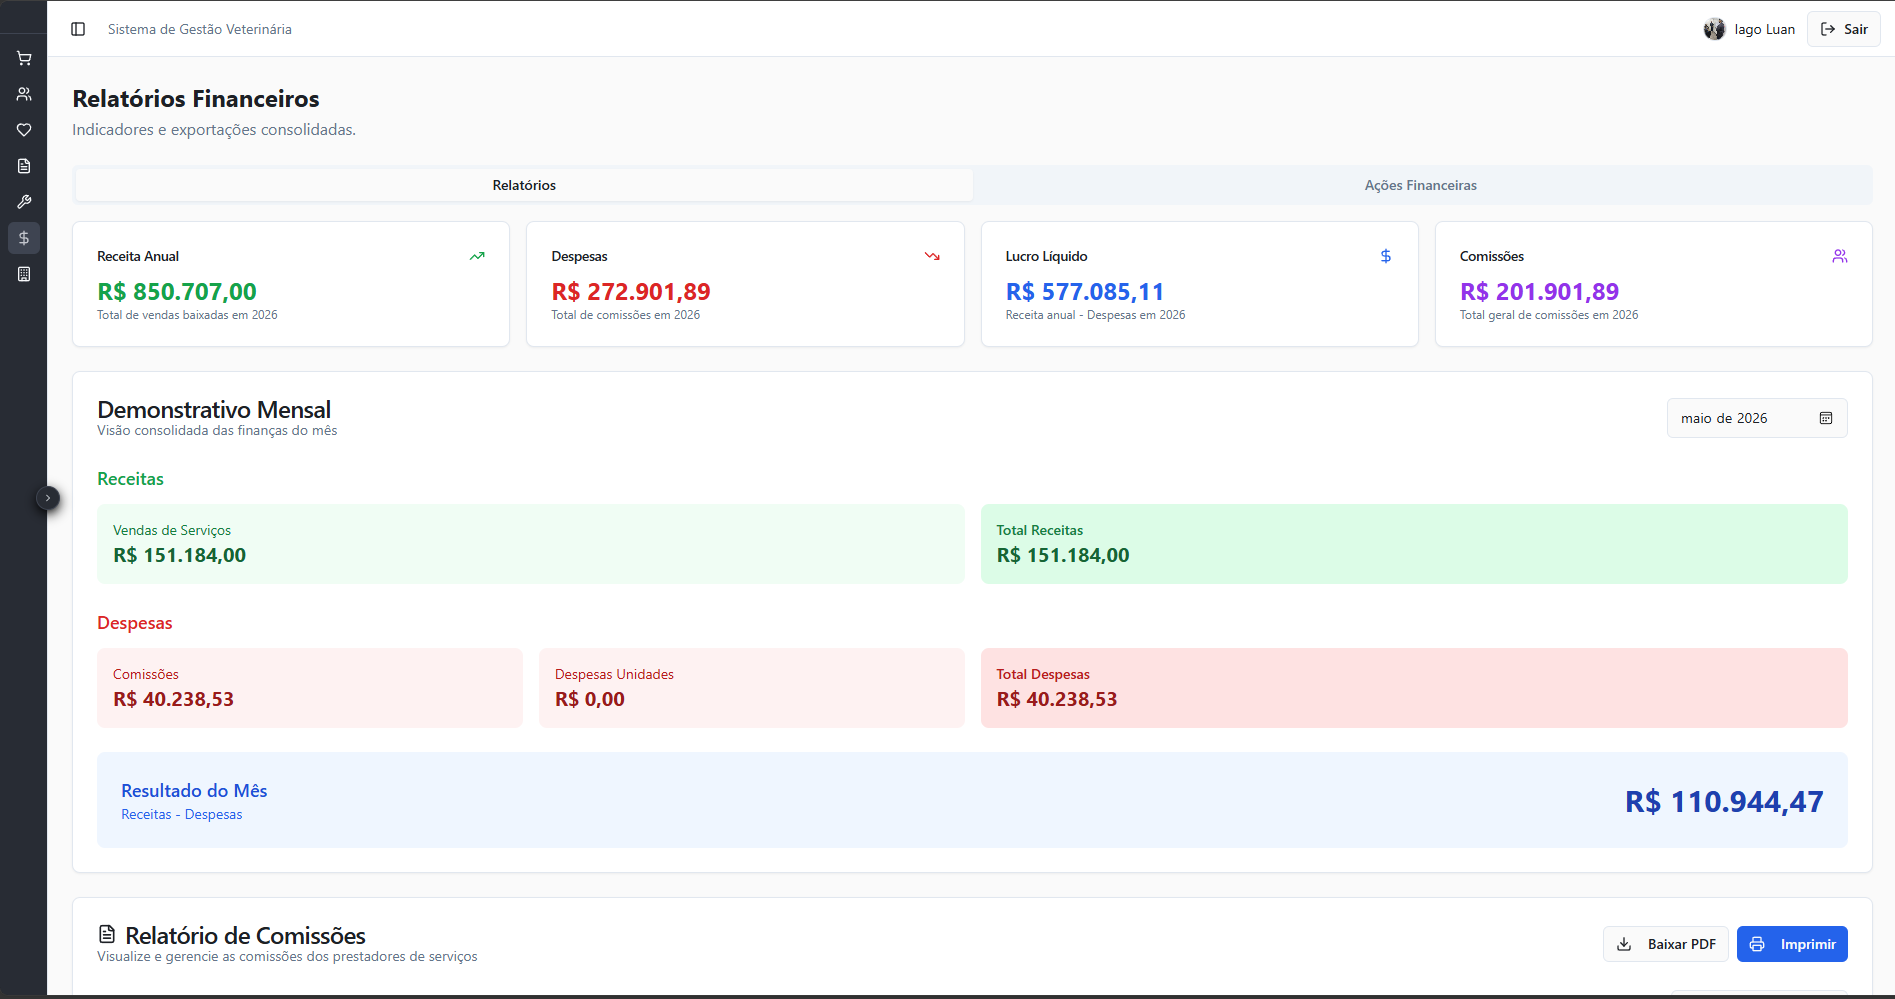Switch to the Ações Financeiras tab
Screen dimensions: 1895x999
click(1420, 185)
